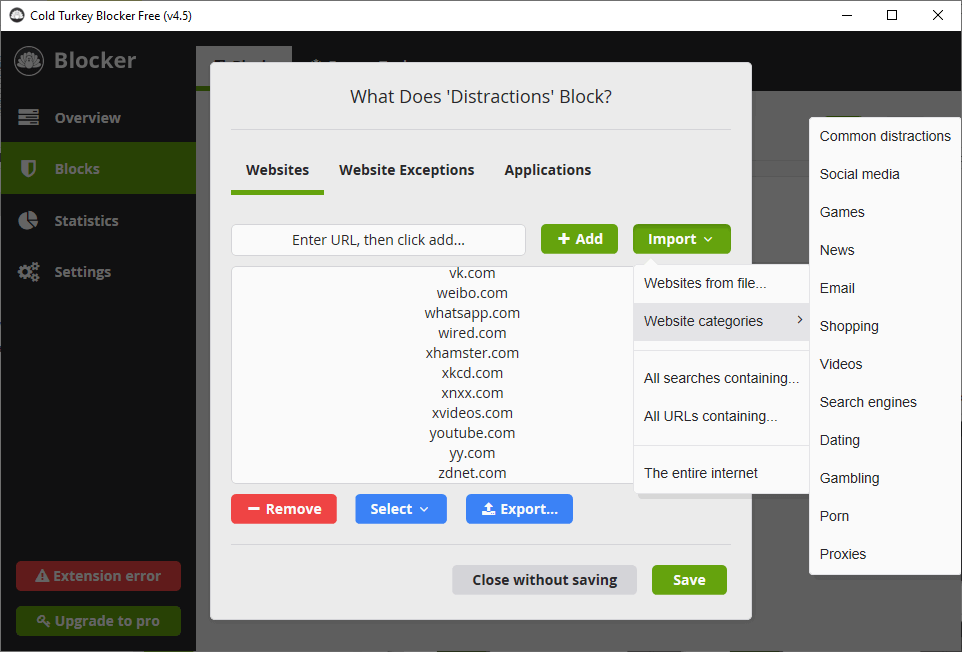Open the Select dropdown
This screenshot has height=652, width=962.
pos(400,508)
